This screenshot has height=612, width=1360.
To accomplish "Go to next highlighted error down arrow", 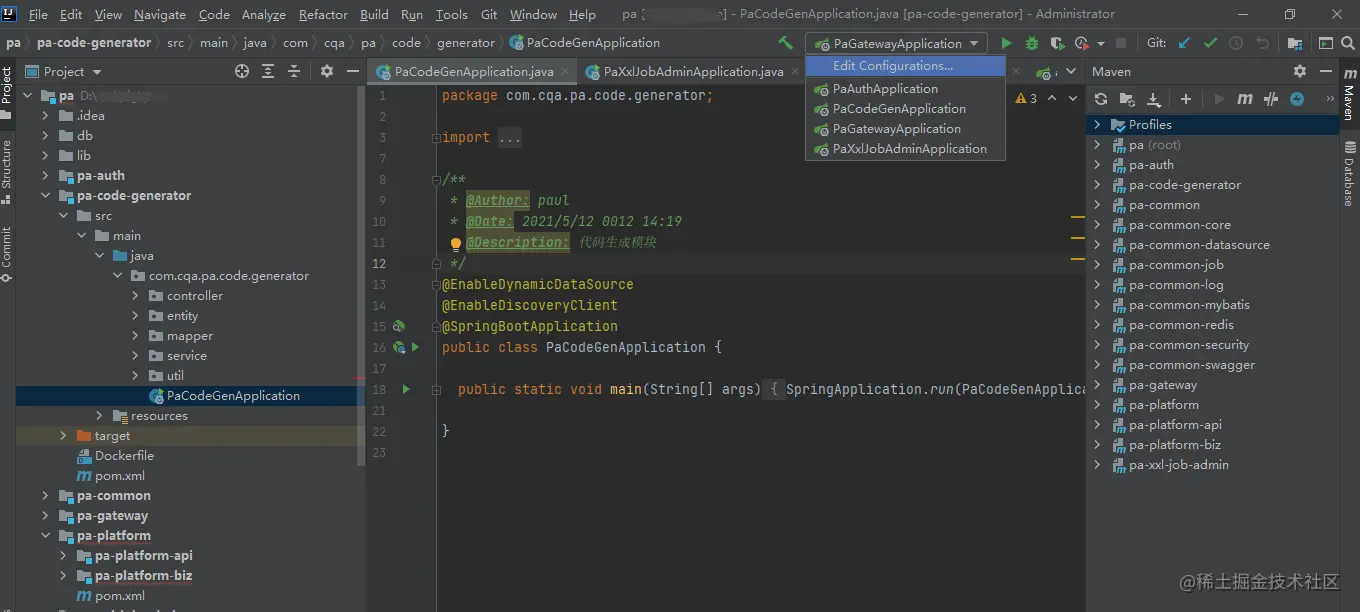I will click(1071, 98).
